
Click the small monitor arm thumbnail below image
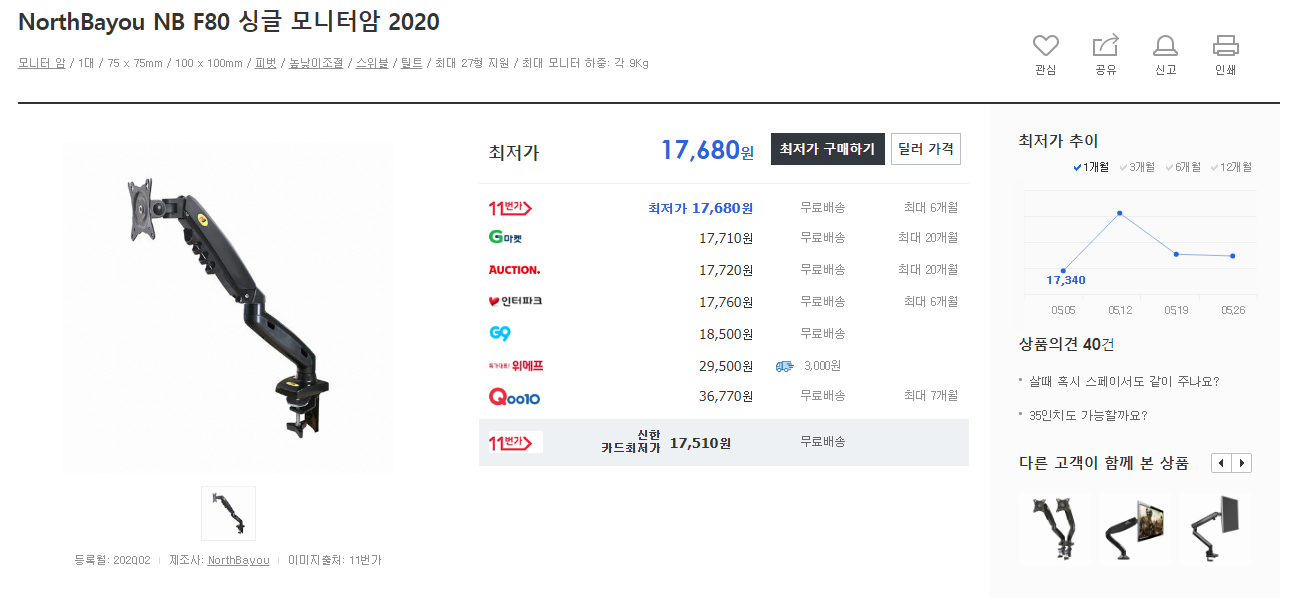tap(228, 513)
